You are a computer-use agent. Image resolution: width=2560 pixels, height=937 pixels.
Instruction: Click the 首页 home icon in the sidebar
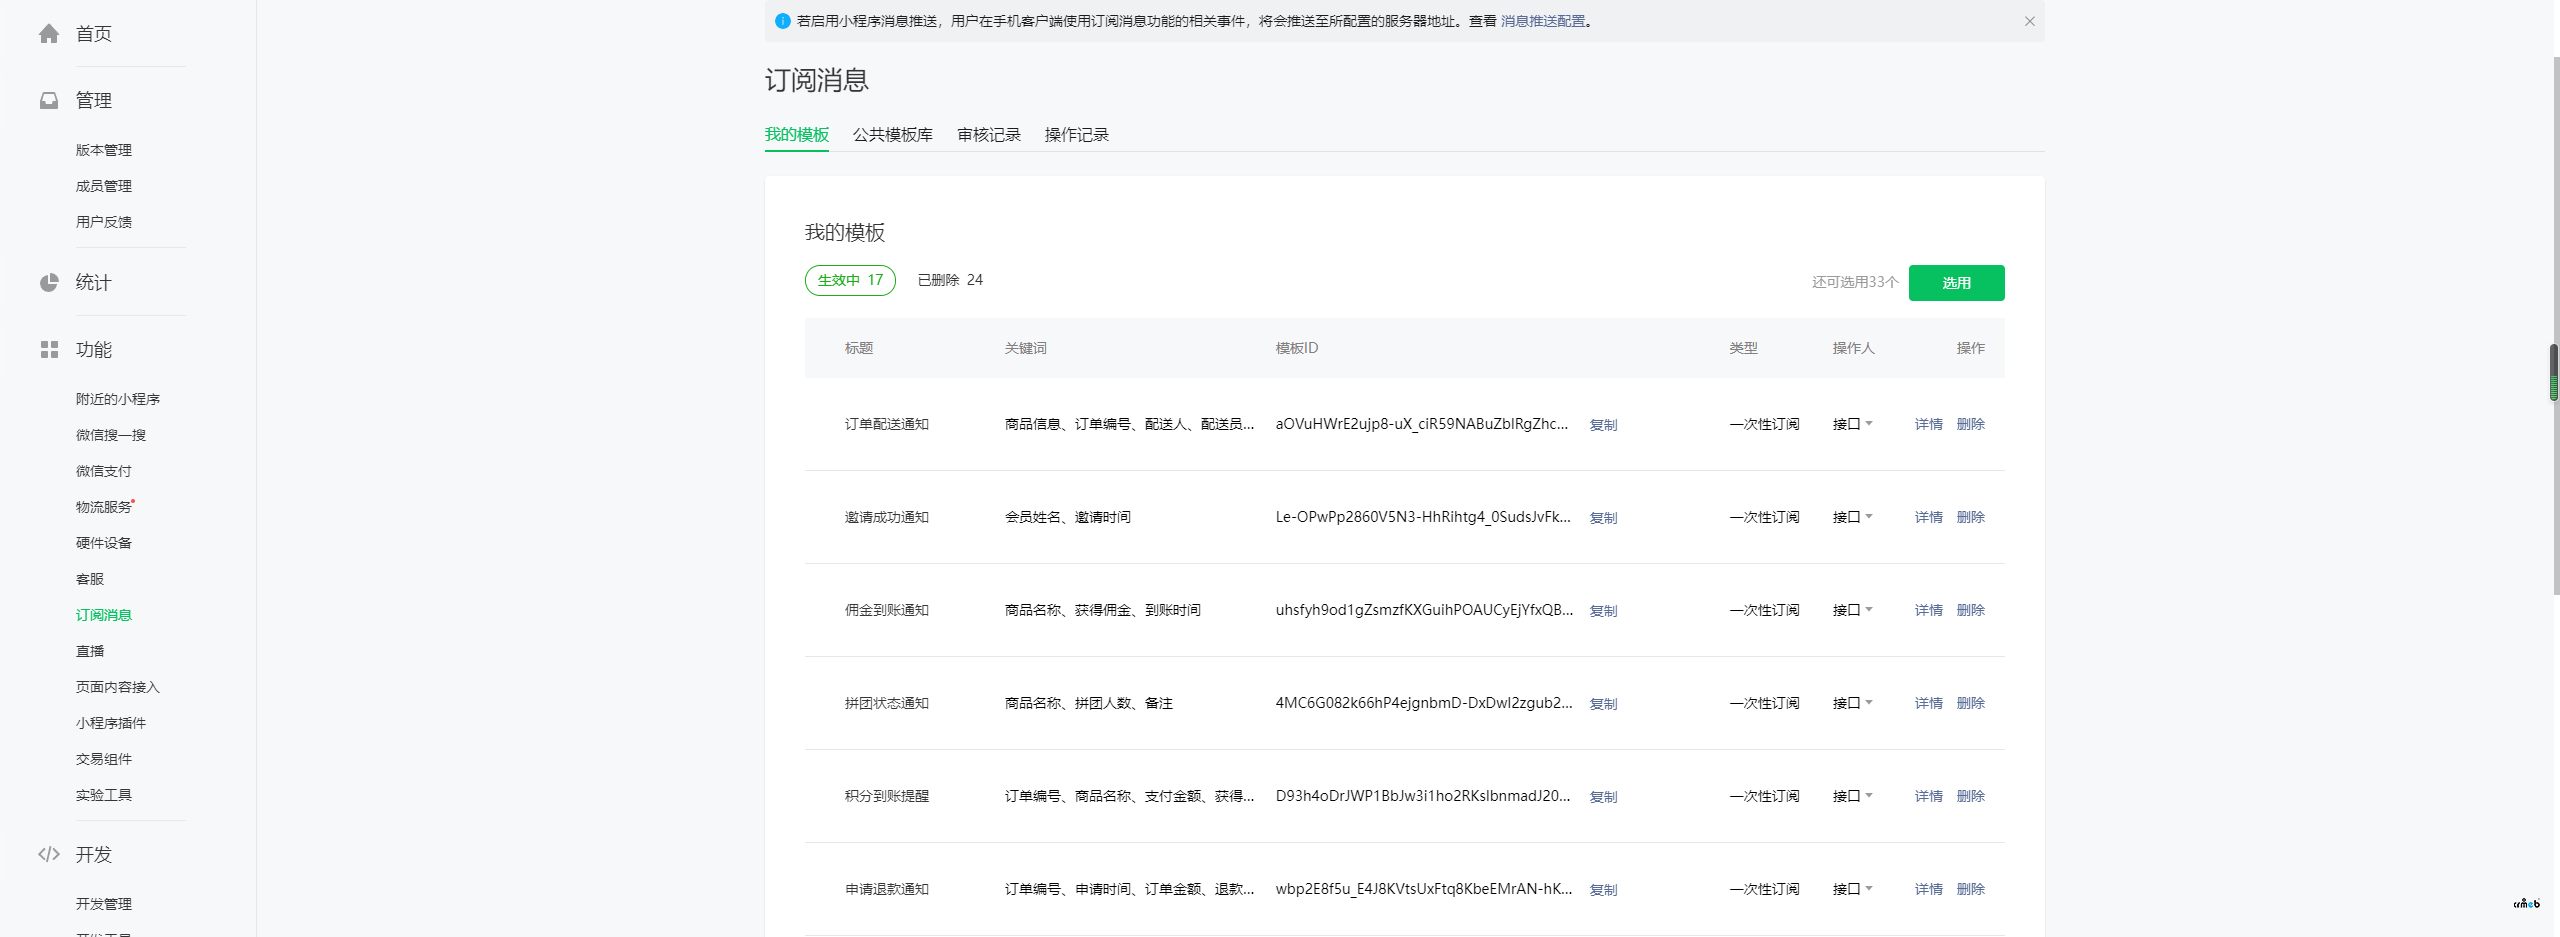point(49,33)
